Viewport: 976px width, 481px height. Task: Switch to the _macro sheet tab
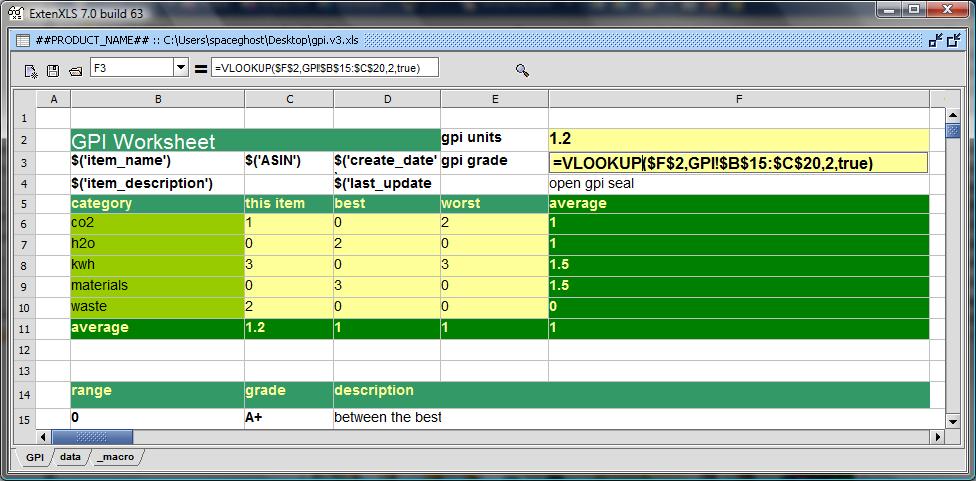(x=115, y=456)
